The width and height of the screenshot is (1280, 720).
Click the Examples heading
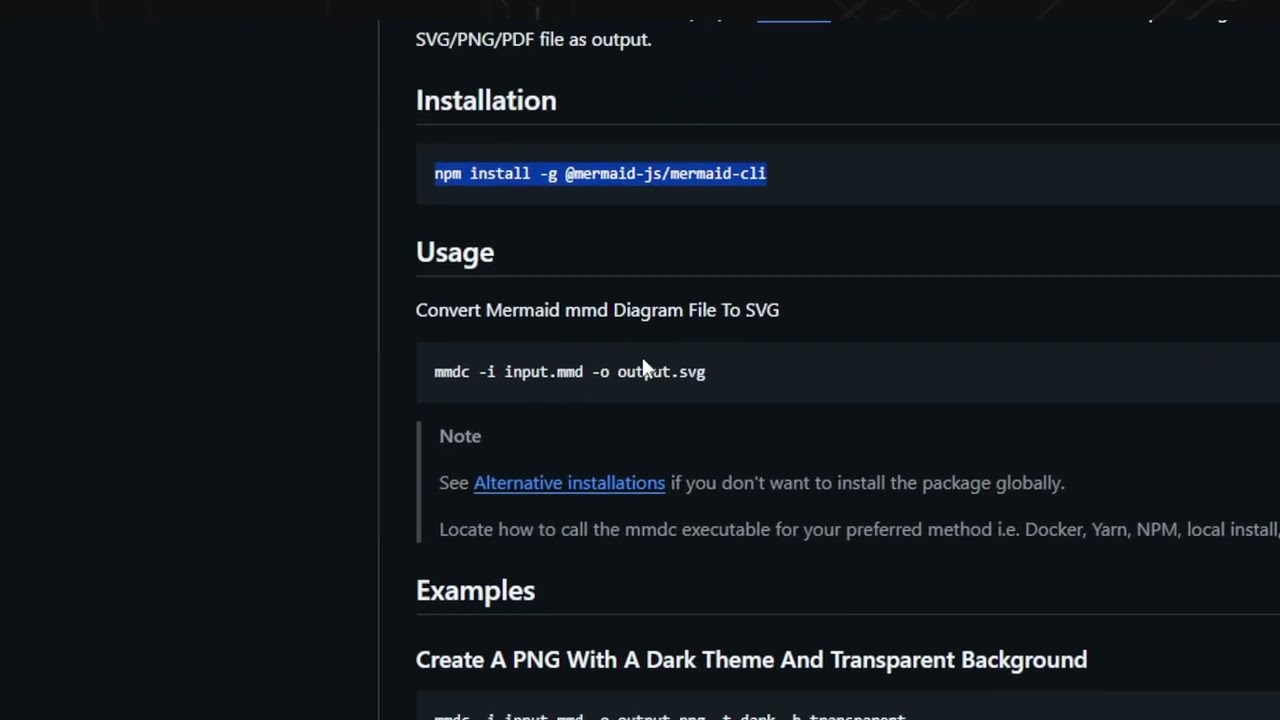(x=475, y=591)
